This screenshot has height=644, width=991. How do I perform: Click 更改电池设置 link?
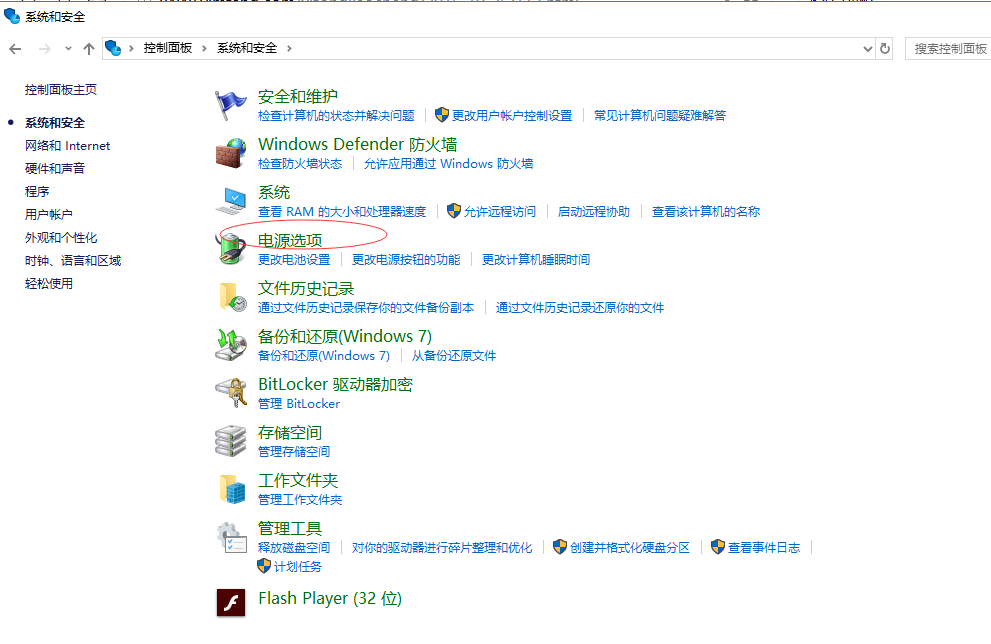(x=294, y=260)
